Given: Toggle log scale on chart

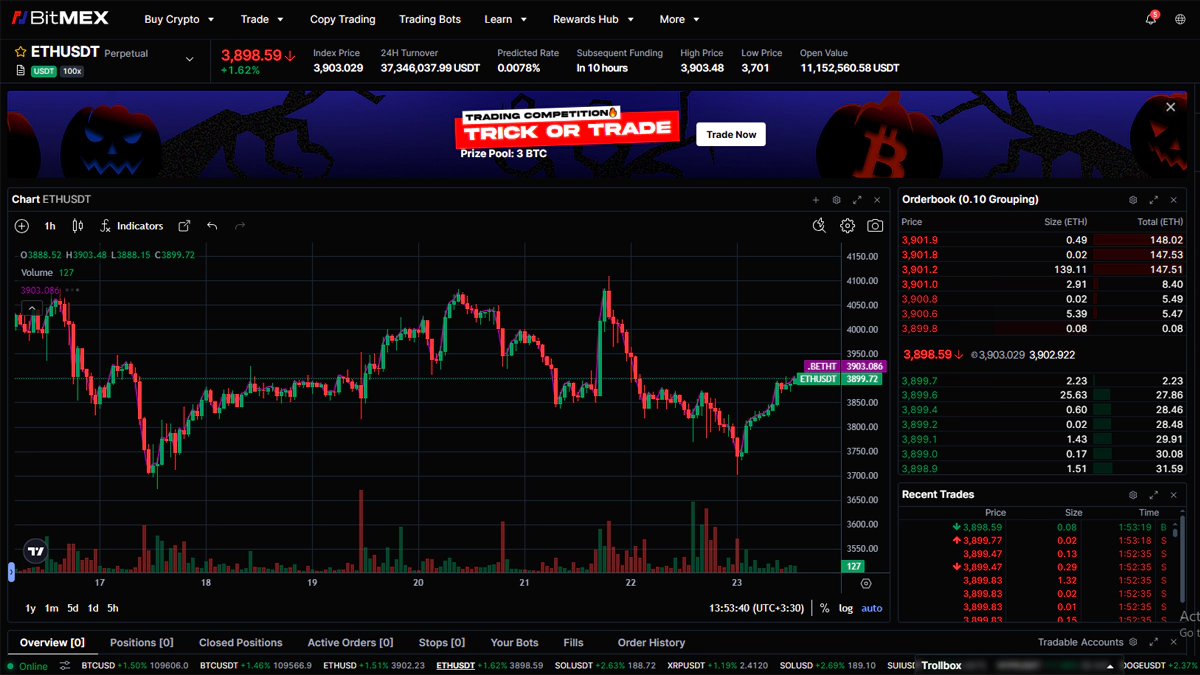Looking at the screenshot, I should point(846,608).
